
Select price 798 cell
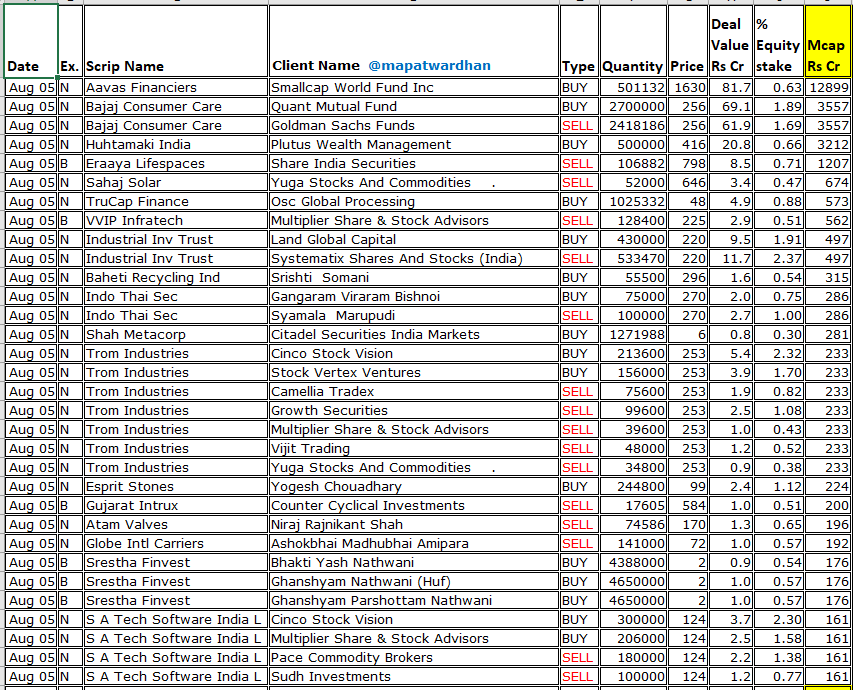tap(688, 164)
